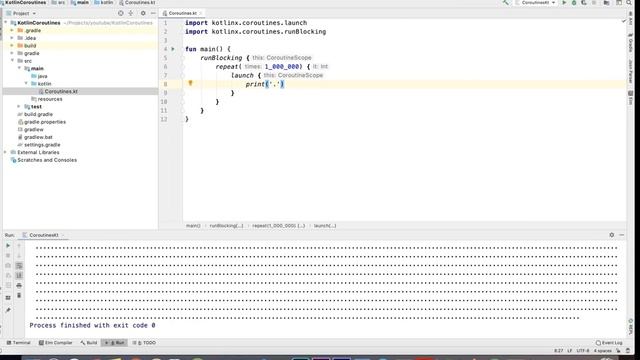Collapse the src folder
The width and height of the screenshot is (640, 360).
[12, 60]
